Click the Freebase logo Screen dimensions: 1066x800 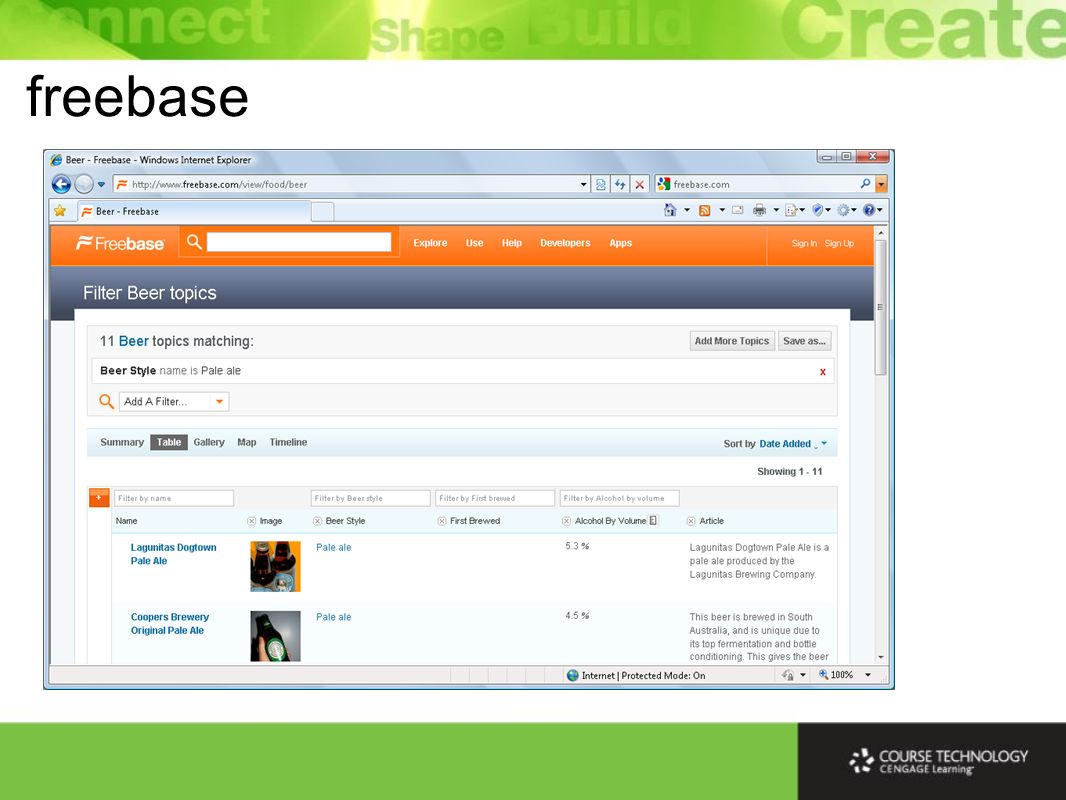(x=120, y=243)
